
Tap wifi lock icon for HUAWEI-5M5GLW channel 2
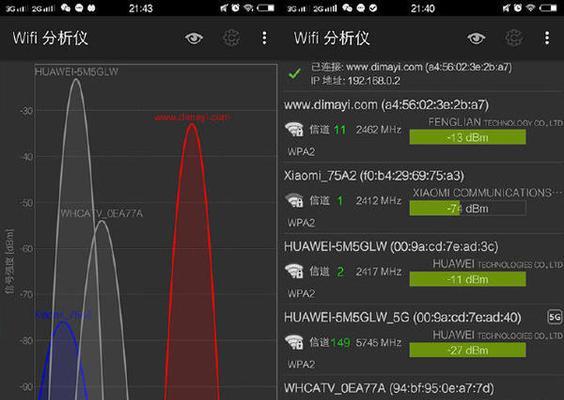[x=294, y=271]
